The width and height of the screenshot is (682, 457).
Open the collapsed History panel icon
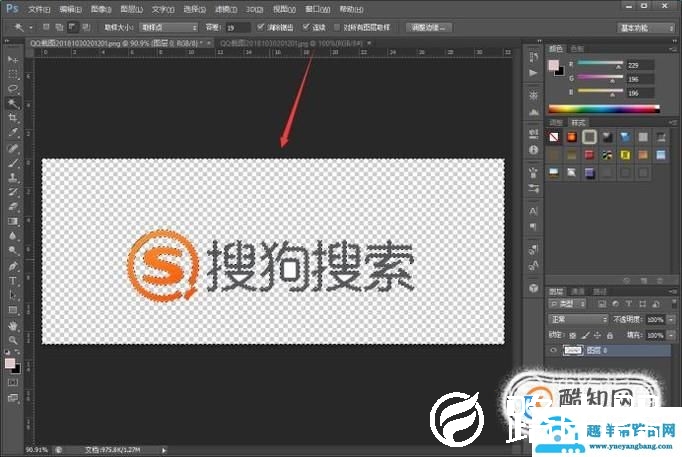(x=534, y=57)
